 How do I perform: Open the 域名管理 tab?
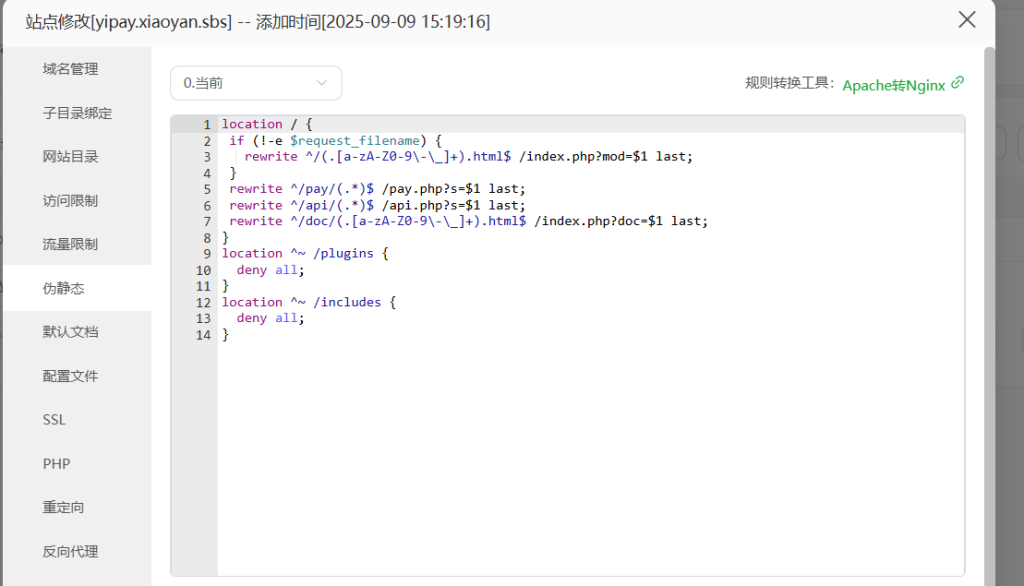70,69
